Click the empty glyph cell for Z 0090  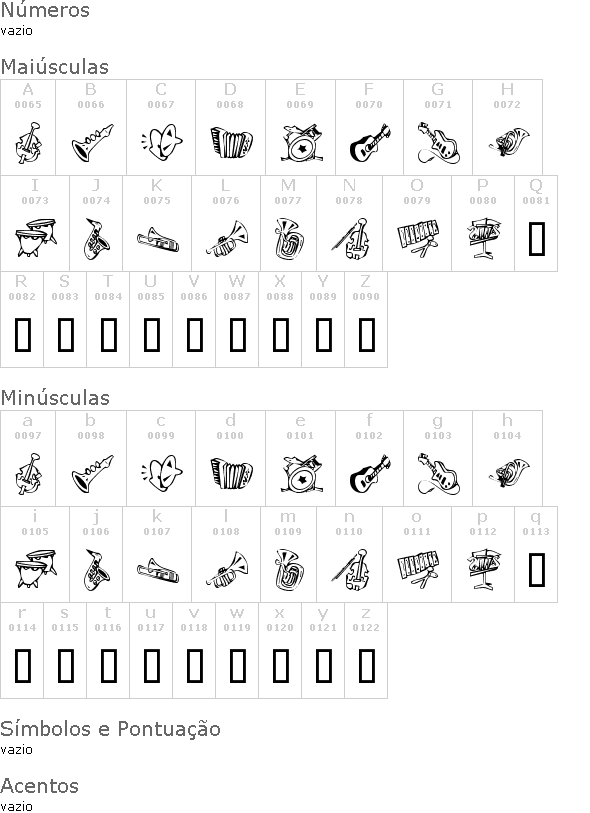click(367, 335)
